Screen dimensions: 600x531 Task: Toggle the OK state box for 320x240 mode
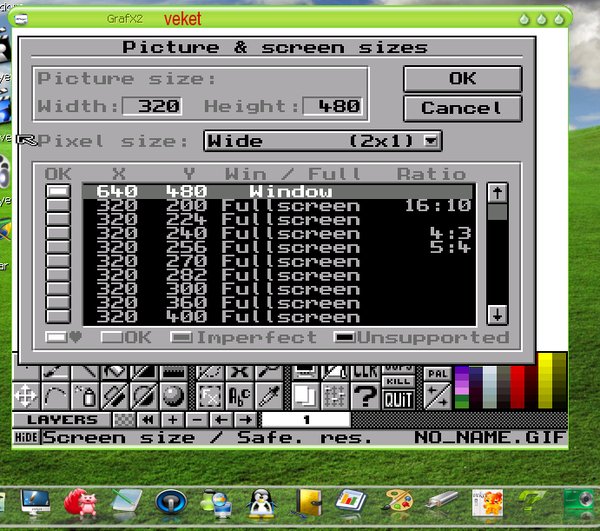coord(59,234)
